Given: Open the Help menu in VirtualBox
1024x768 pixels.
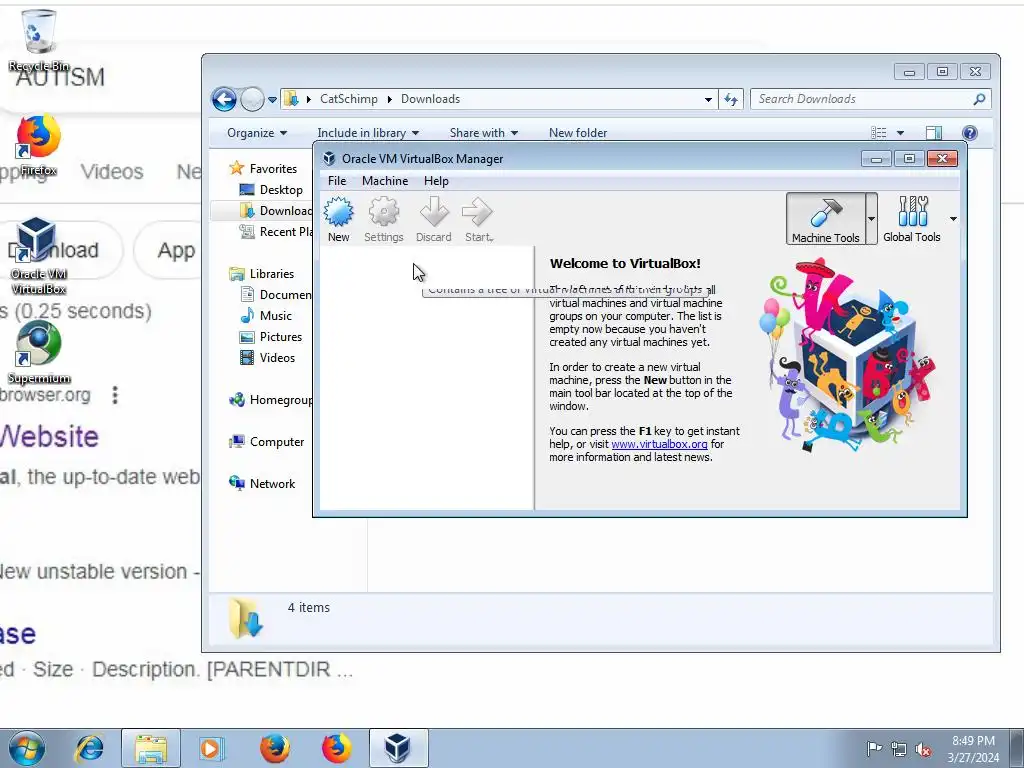Looking at the screenshot, I should click(436, 181).
